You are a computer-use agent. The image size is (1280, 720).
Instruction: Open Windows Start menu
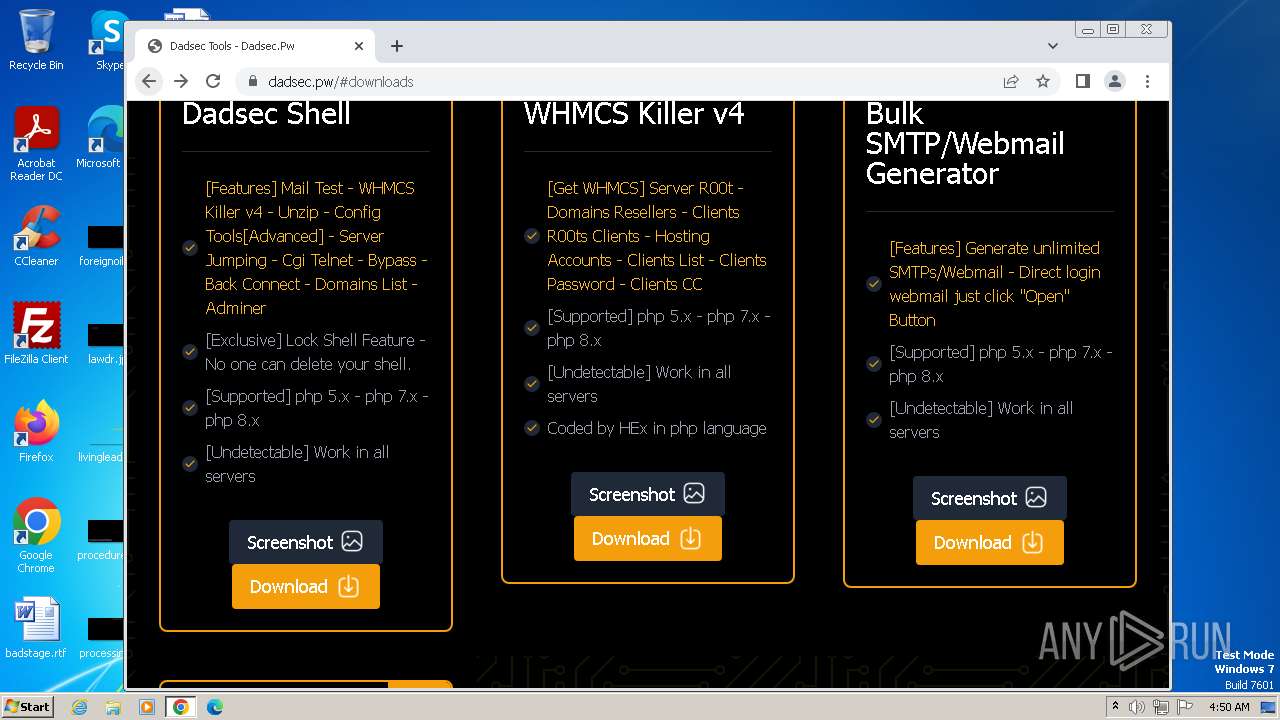tap(27, 706)
